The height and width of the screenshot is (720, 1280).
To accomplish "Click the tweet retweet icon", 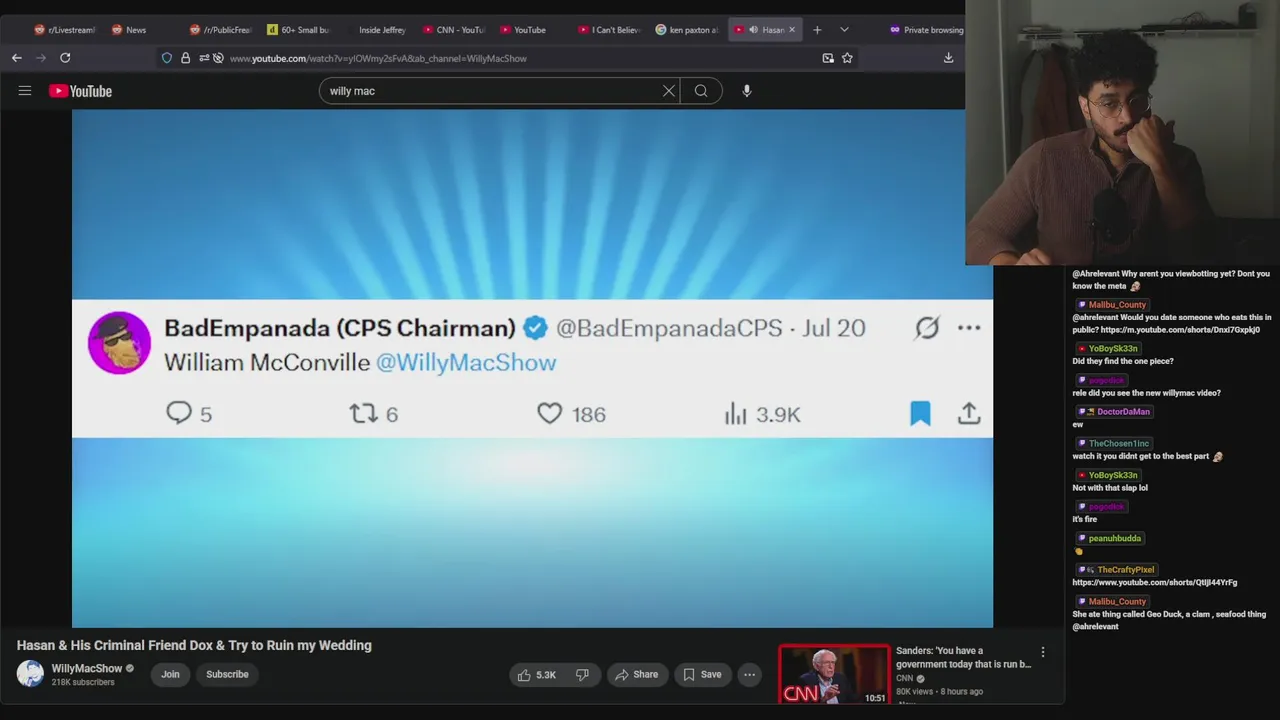I will (x=363, y=413).
